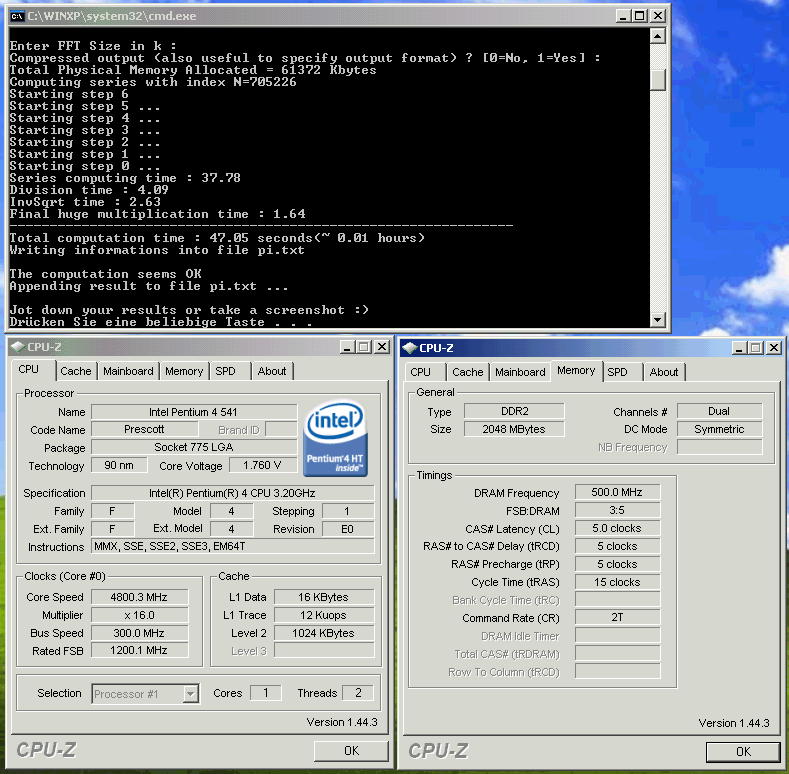Viewport: 789px width, 774px height.
Task: Click OK button in left CPU-Z window
Action: coord(351,751)
